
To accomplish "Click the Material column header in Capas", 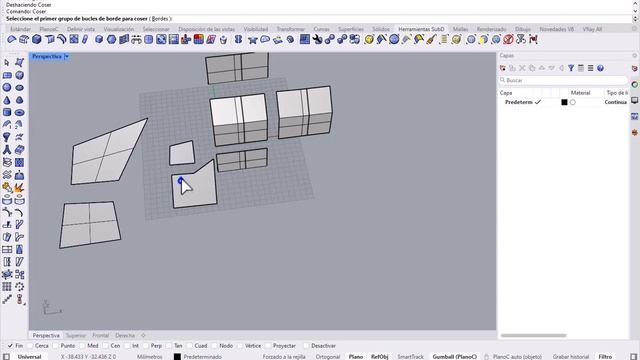I will click(580, 93).
